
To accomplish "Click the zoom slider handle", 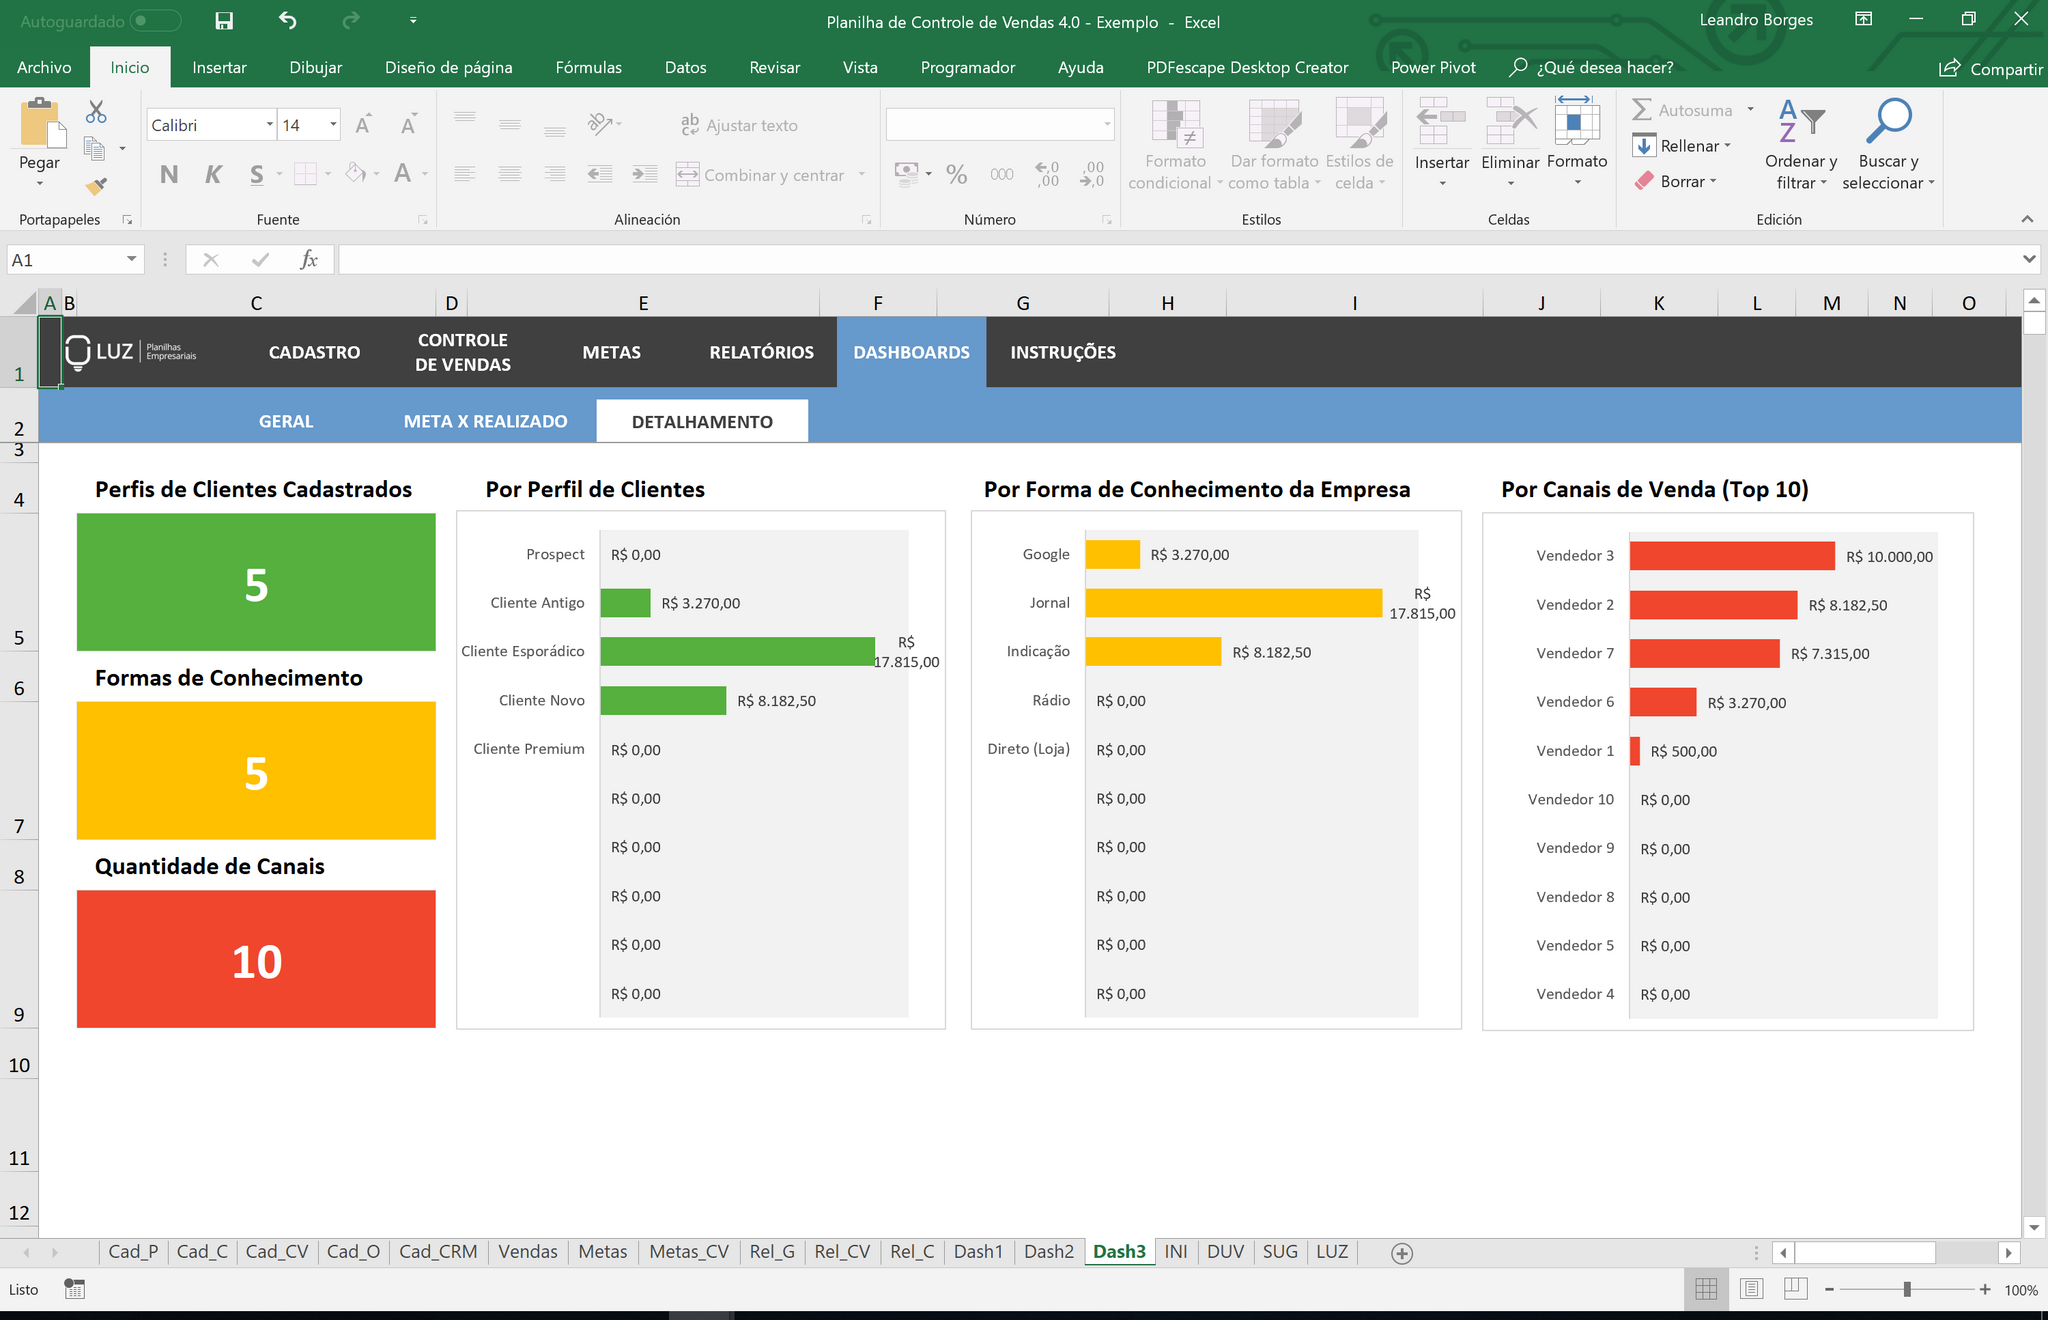I will coord(1907,1289).
